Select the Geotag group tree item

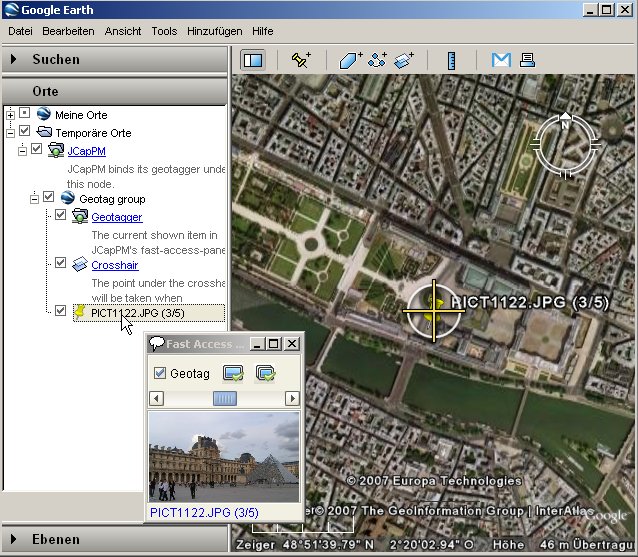[x=112, y=199]
